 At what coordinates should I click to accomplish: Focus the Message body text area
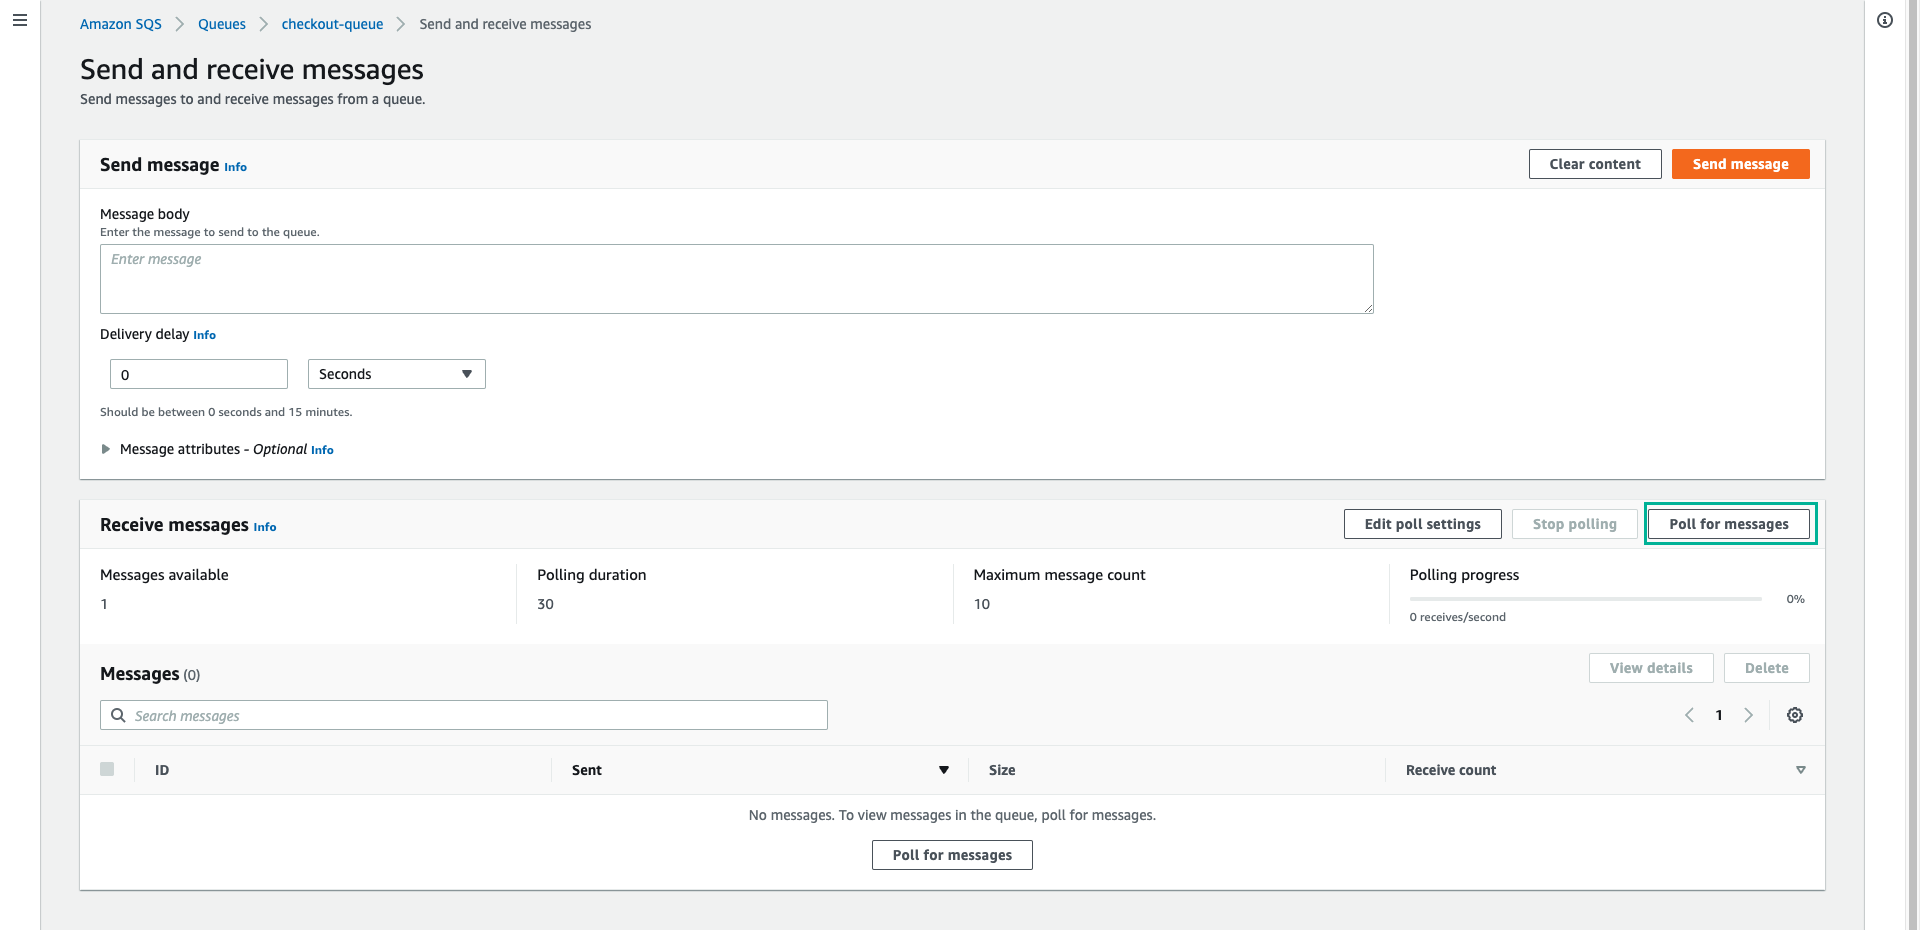point(737,279)
